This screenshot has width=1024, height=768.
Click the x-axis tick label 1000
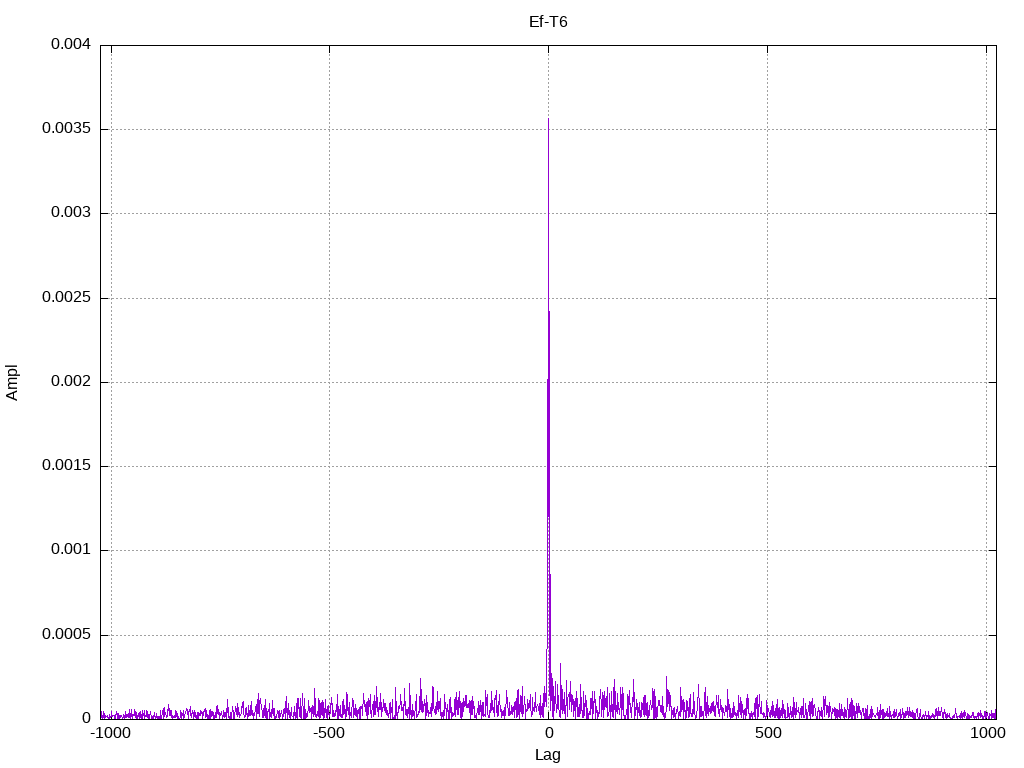(987, 733)
